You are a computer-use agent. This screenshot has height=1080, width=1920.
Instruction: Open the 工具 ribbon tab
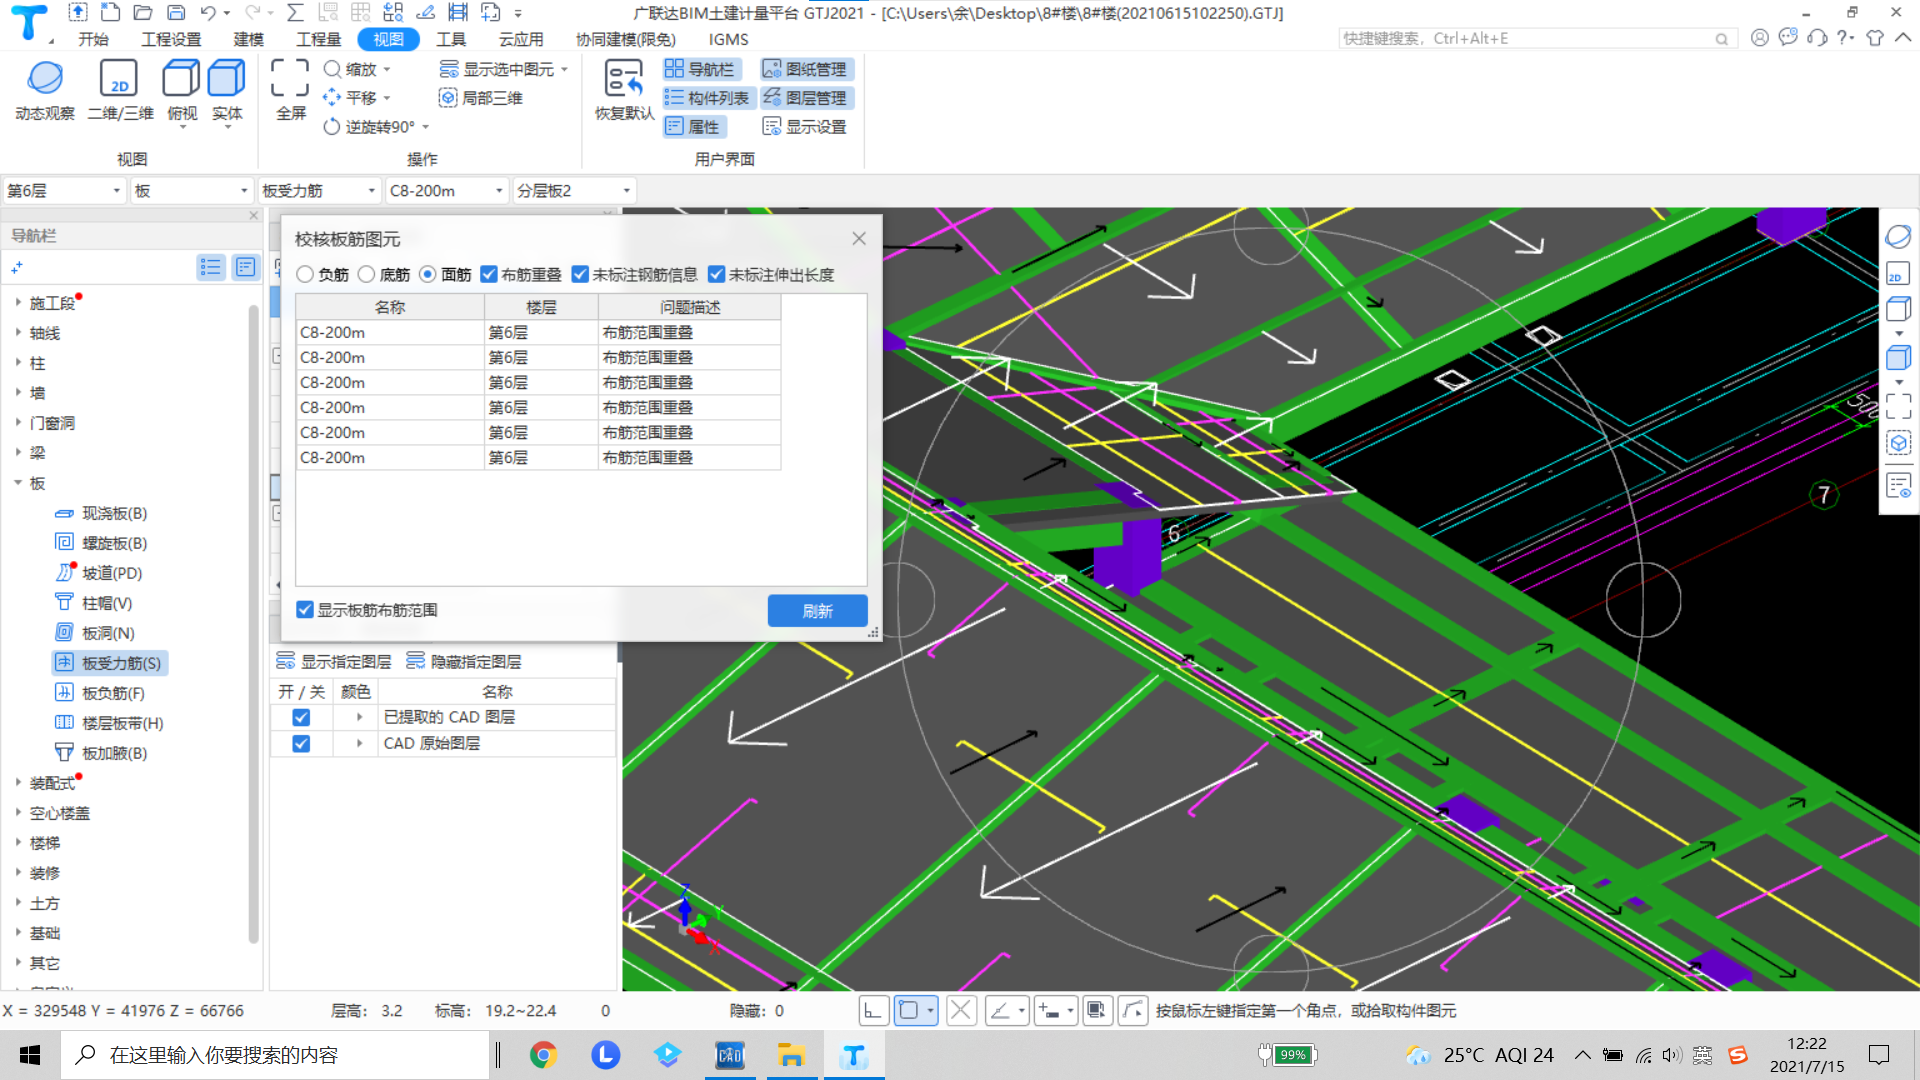point(451,39)
